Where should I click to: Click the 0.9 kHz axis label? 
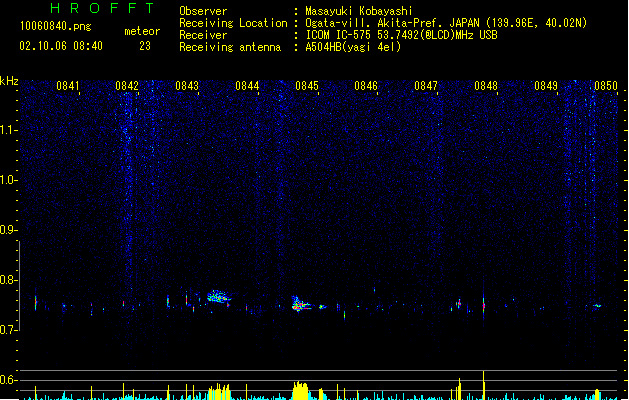coord(8,229)
